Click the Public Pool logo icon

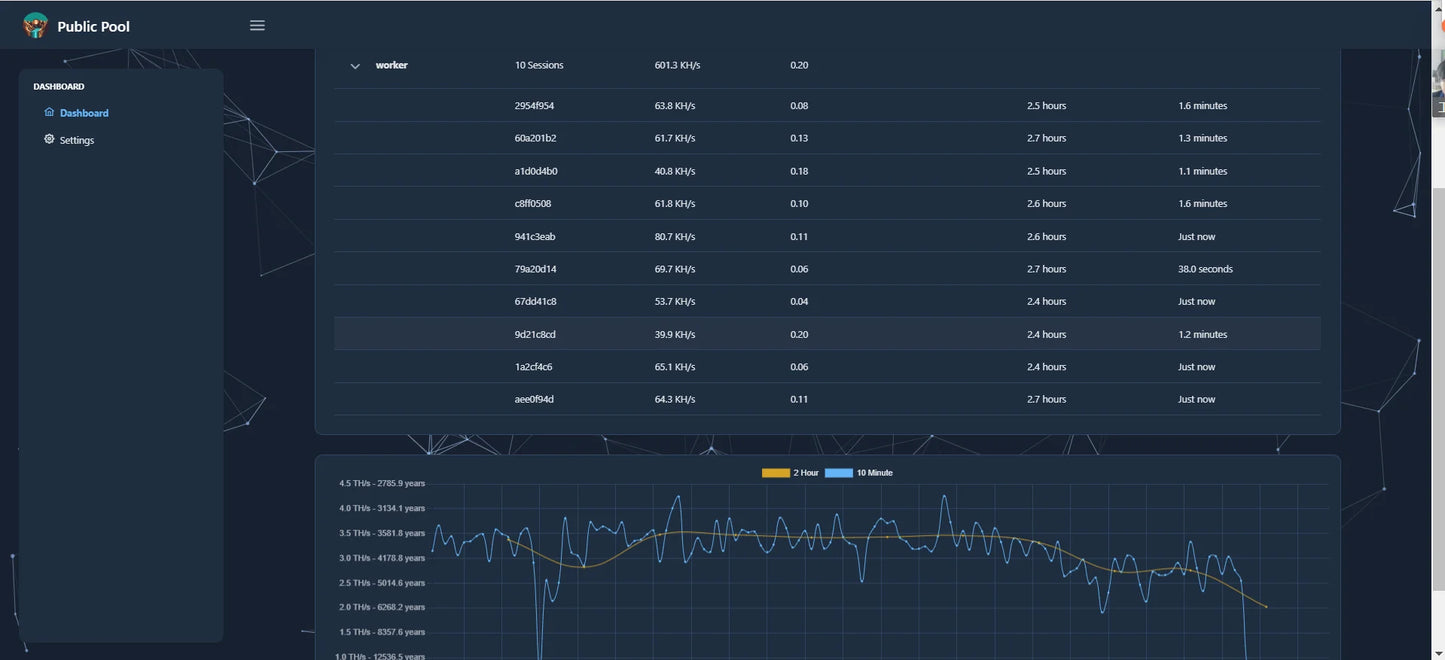coord(35,24)
